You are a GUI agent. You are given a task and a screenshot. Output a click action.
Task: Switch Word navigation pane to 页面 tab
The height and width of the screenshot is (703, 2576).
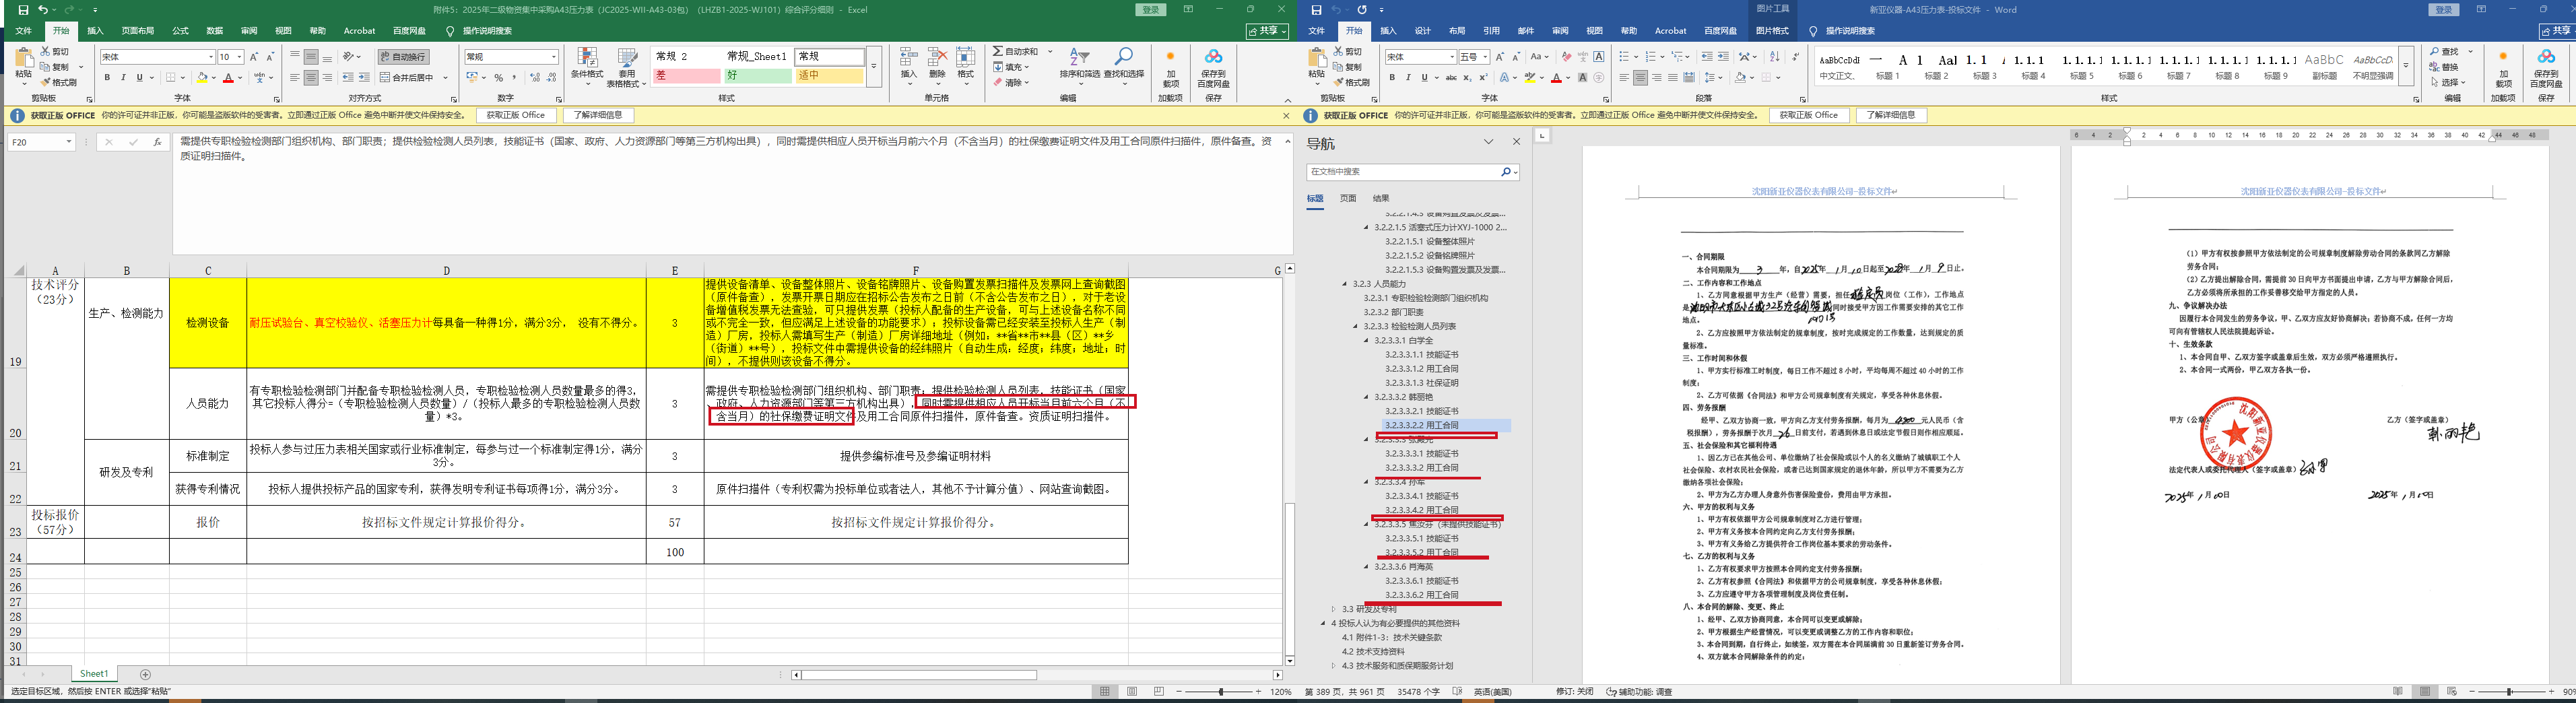point(1348,198)
